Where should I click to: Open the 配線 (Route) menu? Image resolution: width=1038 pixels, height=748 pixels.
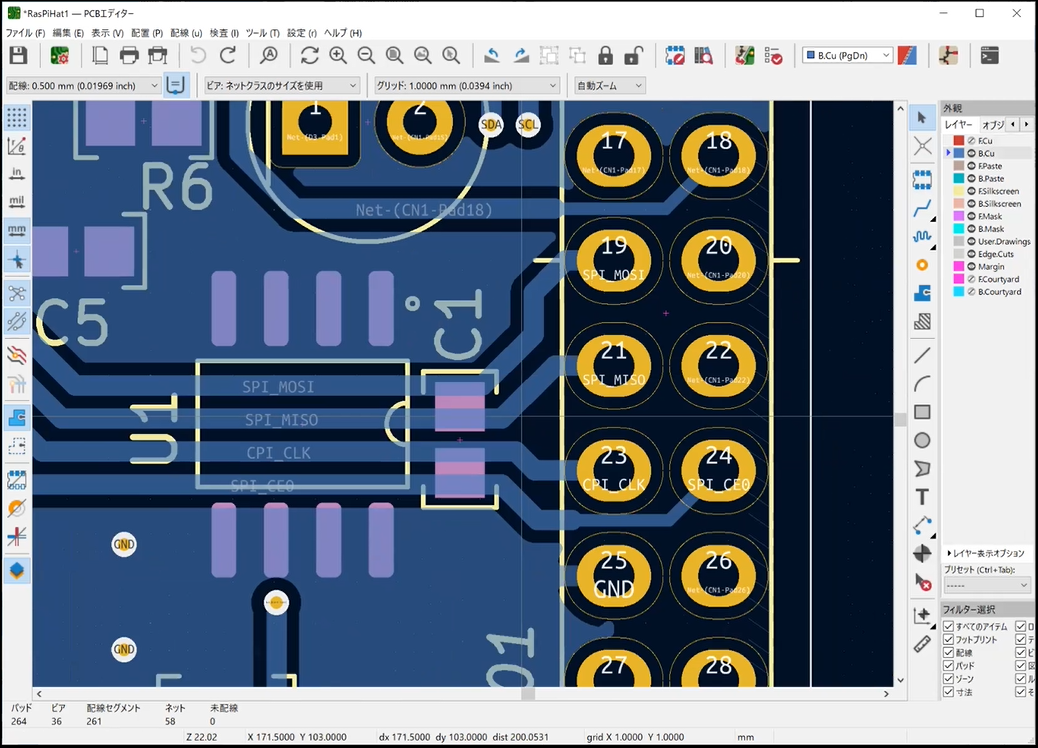pos(186,33)
